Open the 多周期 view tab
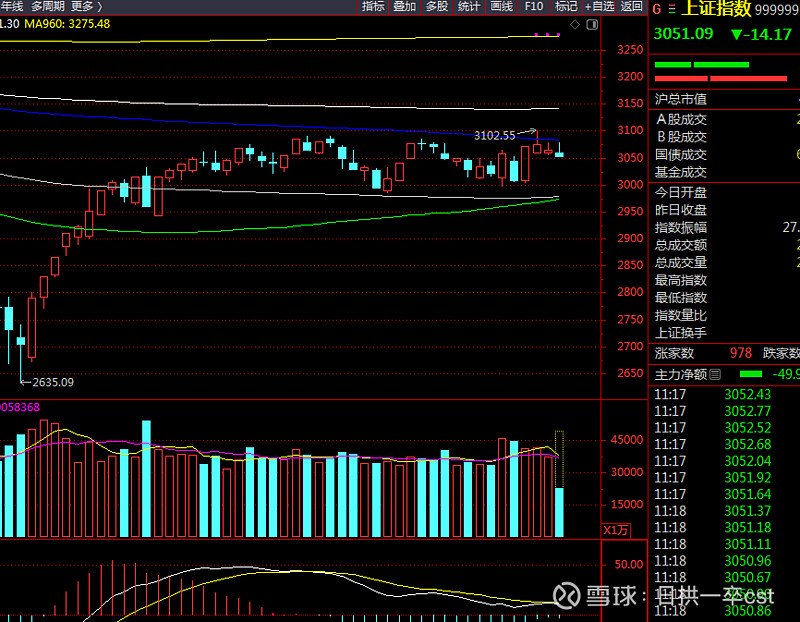 coord(48,6)
